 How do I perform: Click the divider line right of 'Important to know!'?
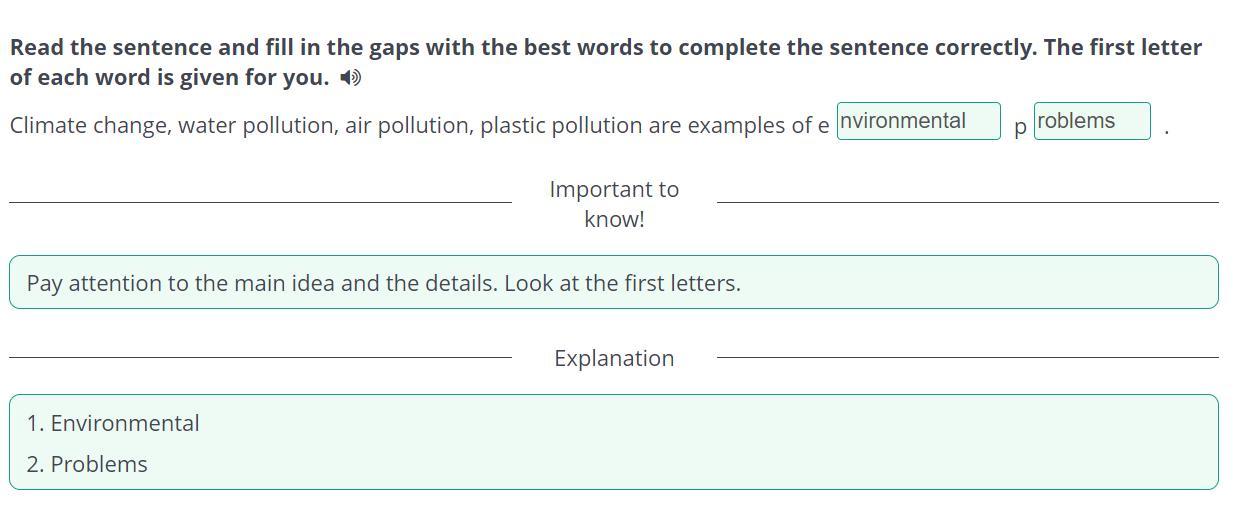pyautogui.click(x=967, y=202)
